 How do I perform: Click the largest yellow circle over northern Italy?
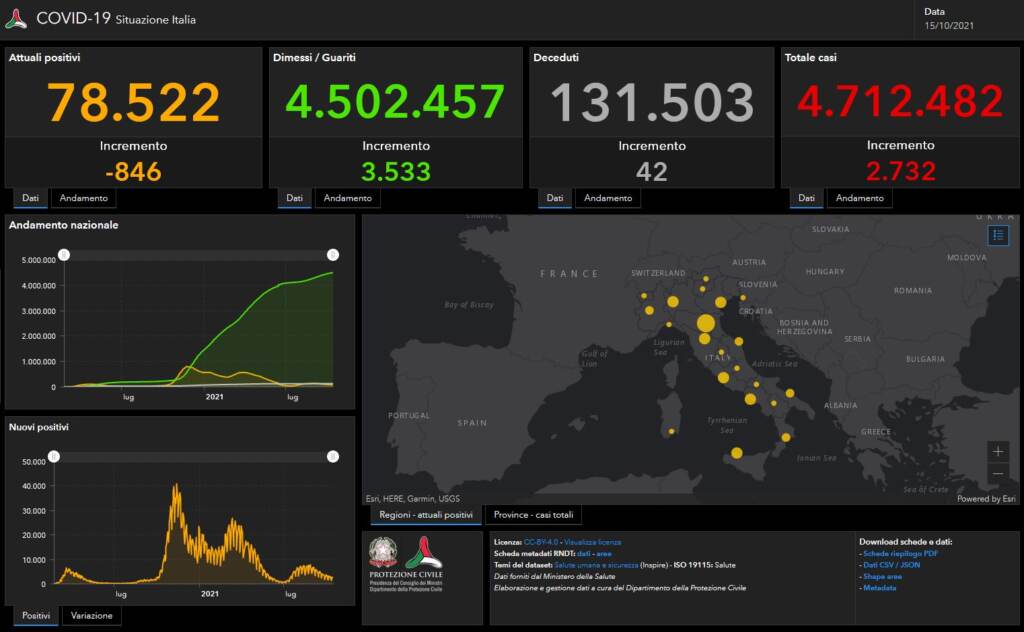706,323
